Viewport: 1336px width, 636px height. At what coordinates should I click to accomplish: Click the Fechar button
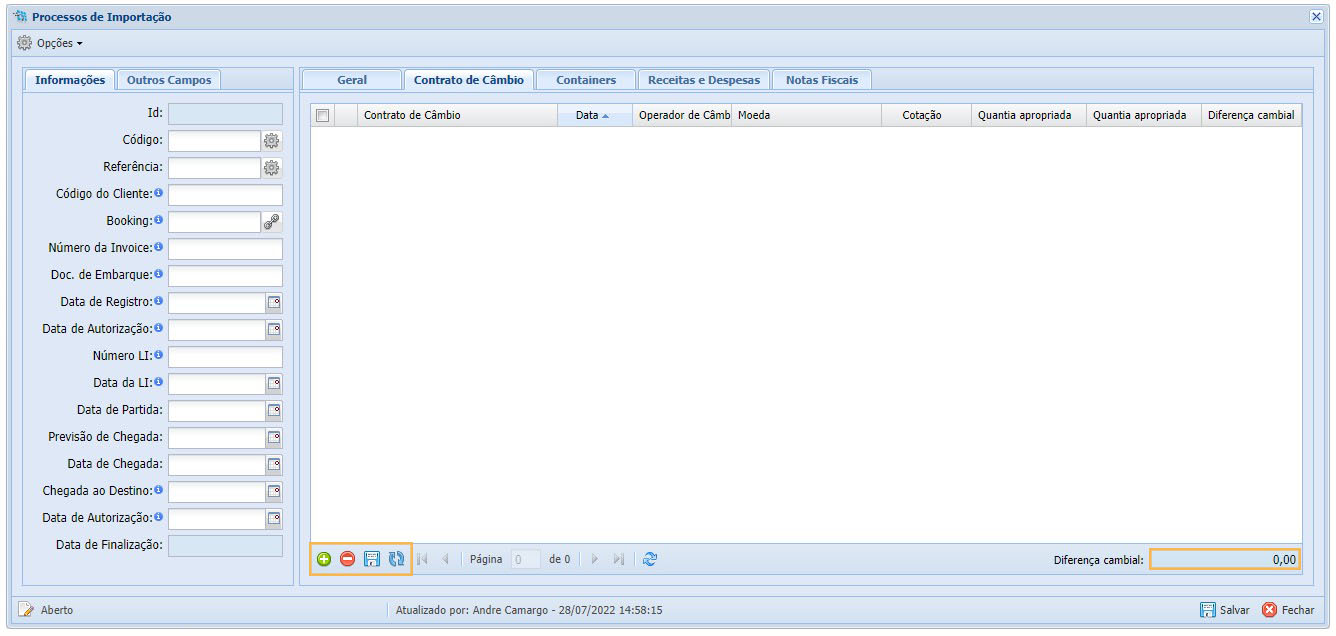coord(1288,610)
